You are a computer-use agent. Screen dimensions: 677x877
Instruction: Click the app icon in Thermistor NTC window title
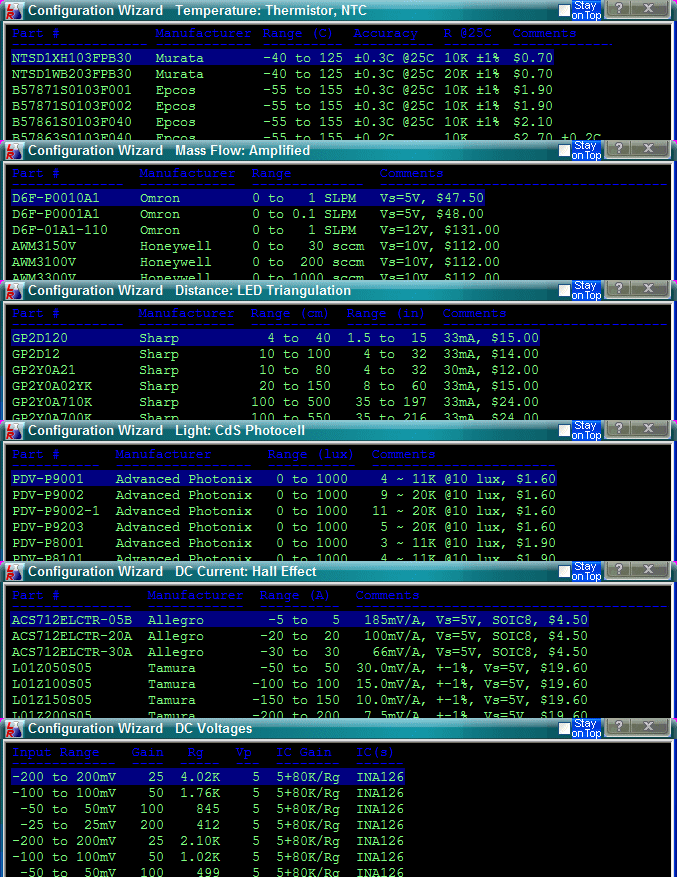(13, 10)
